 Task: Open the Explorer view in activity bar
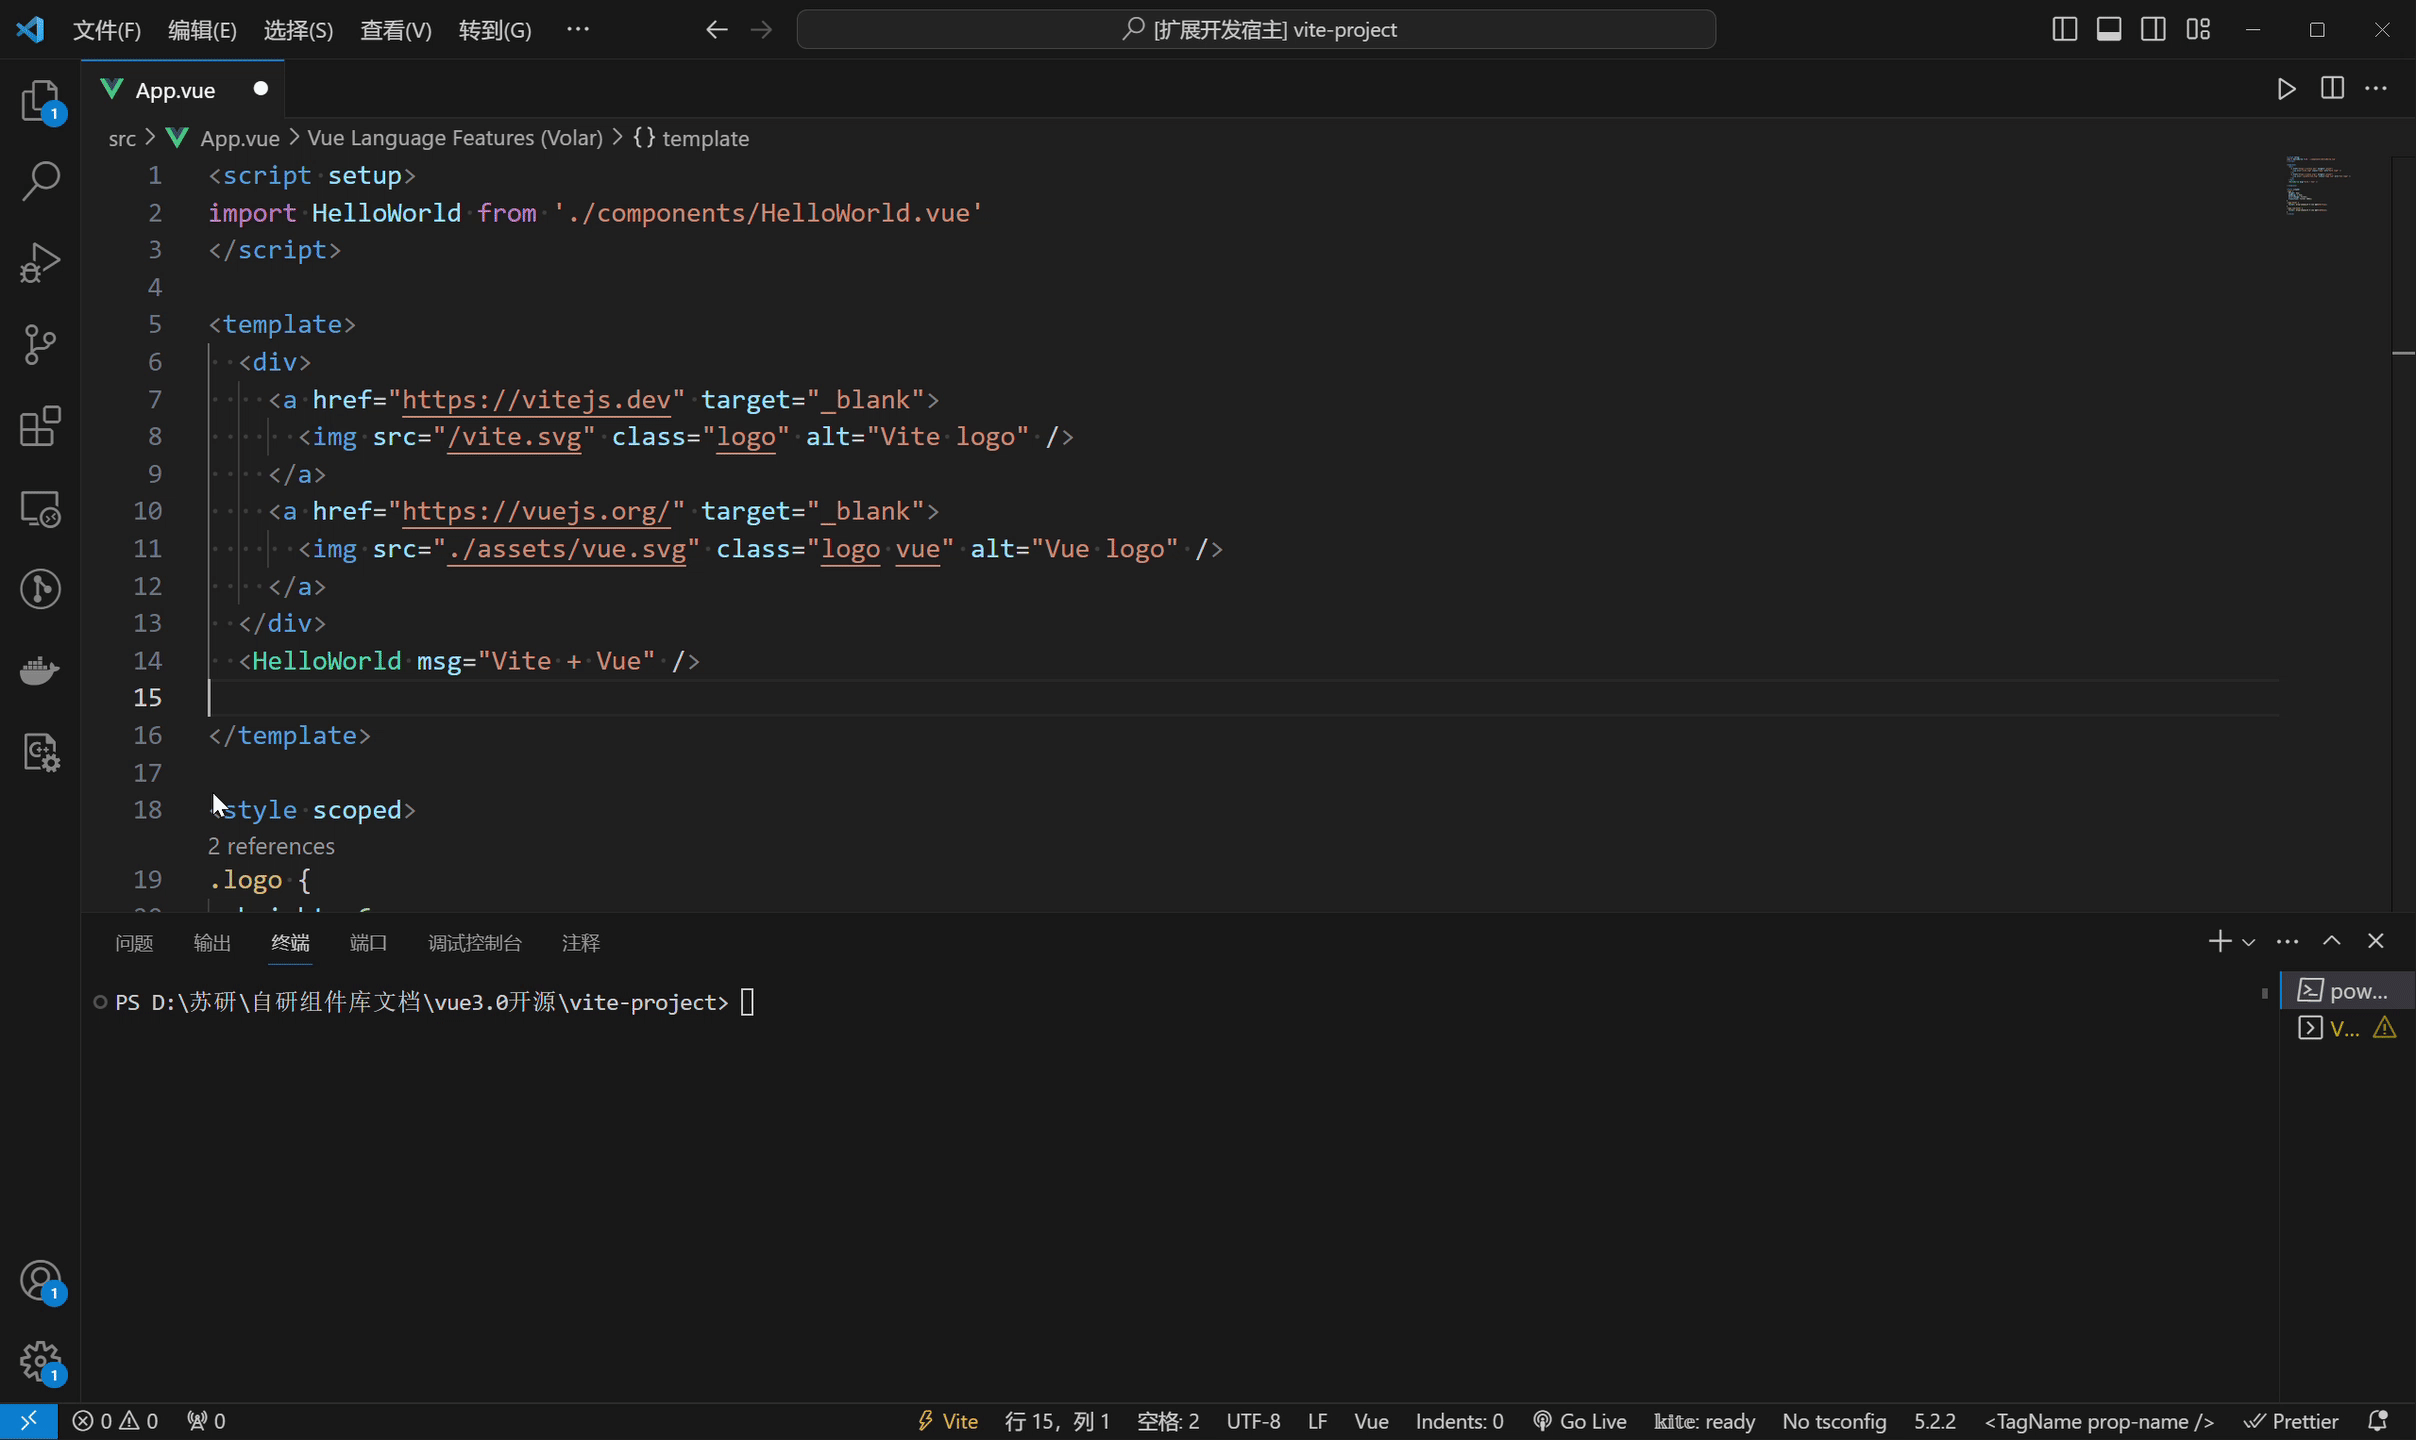point(40,100)
